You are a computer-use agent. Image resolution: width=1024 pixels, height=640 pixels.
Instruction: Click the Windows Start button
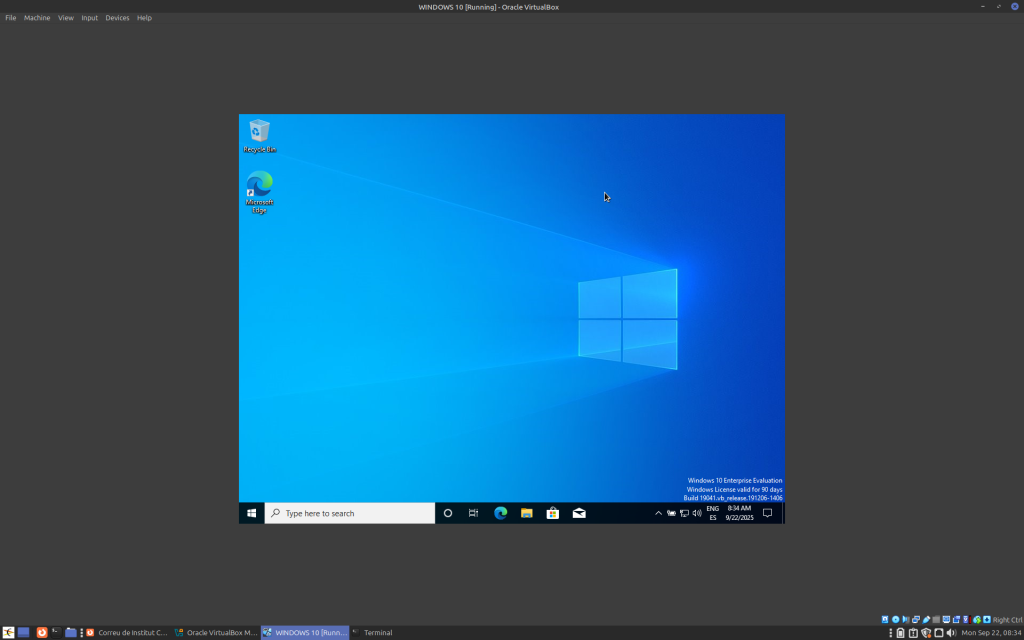[251, 513]
